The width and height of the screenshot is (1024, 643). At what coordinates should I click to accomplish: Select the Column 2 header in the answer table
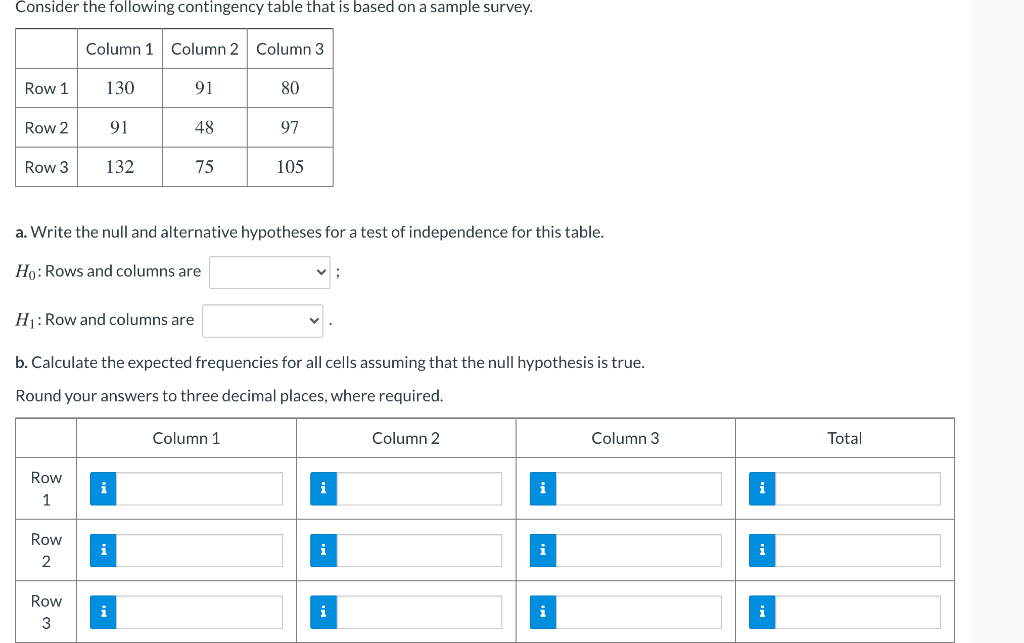pos(405,437)
